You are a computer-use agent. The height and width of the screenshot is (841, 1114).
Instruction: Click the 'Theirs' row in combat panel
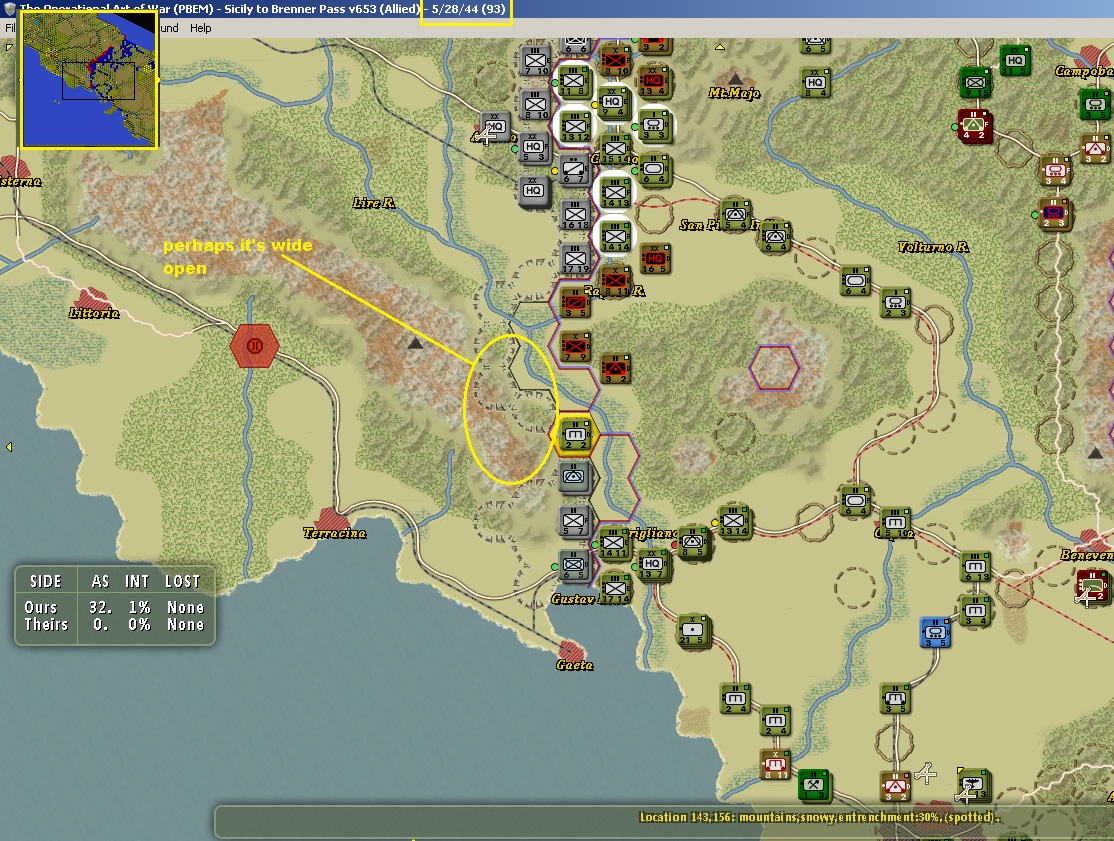click(114, 624)
